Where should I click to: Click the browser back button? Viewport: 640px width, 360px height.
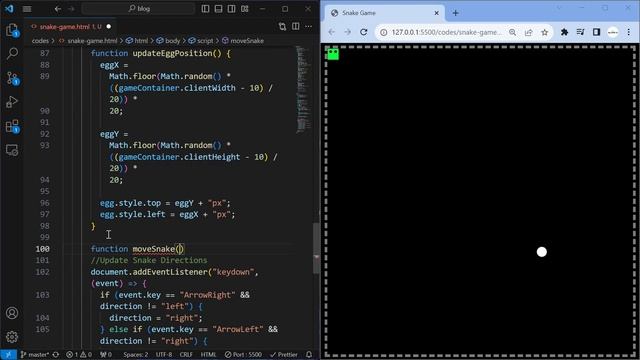coord(331,32)
